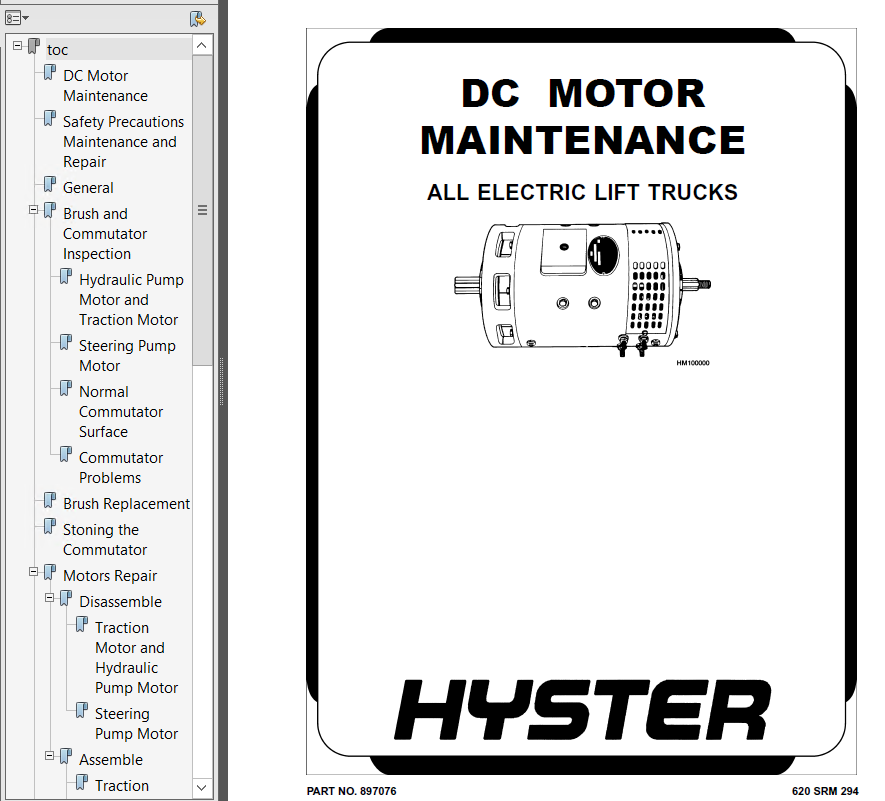Click the find current bookmark icon
885x801 pixels.
[x=198, y=19]
